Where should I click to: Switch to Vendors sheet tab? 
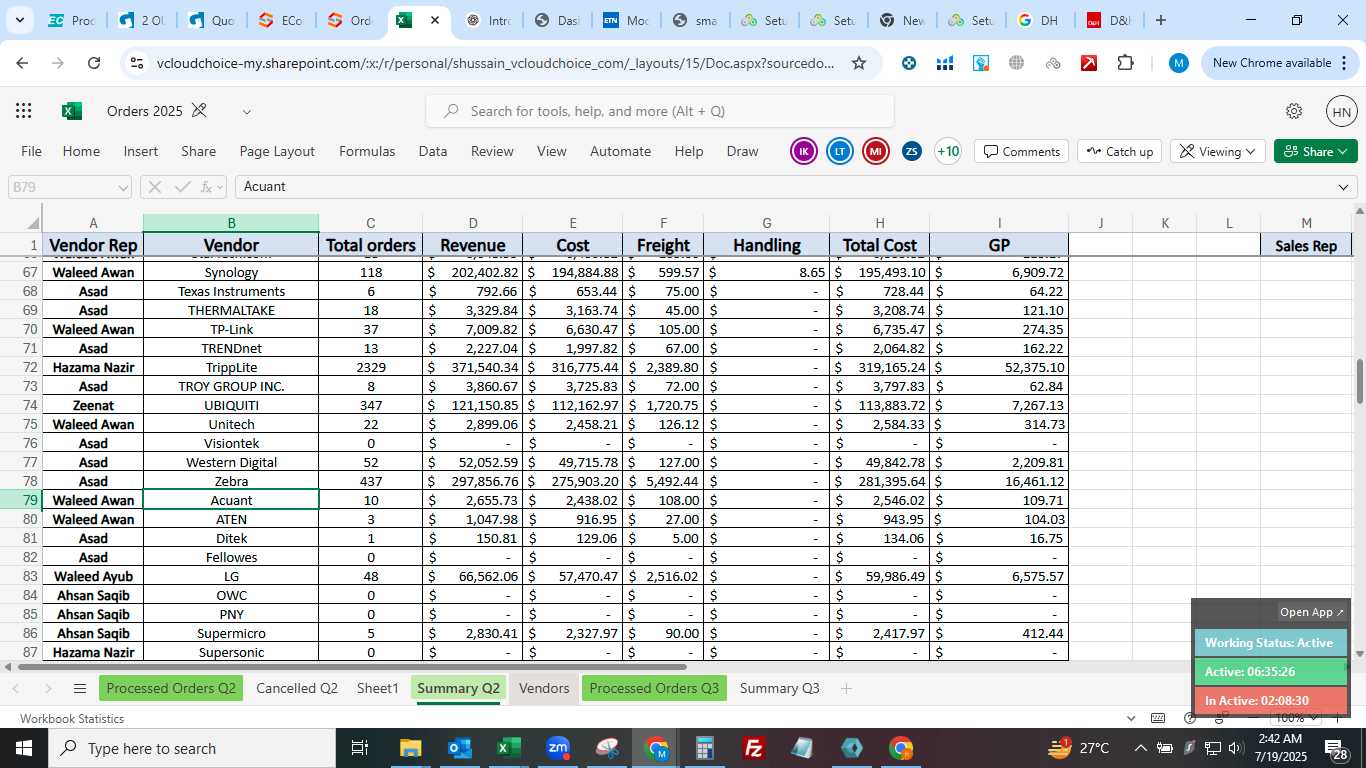pos(544,688)
